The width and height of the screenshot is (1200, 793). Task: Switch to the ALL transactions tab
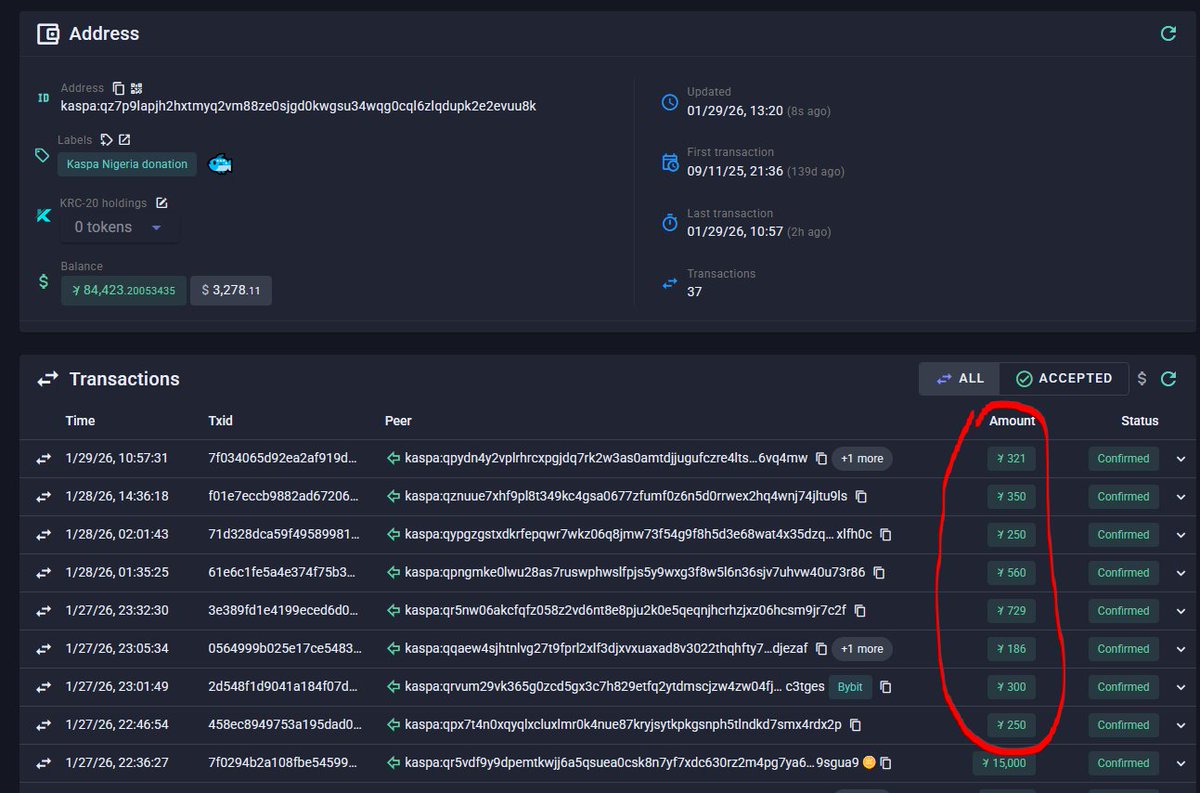pos(960,379)
